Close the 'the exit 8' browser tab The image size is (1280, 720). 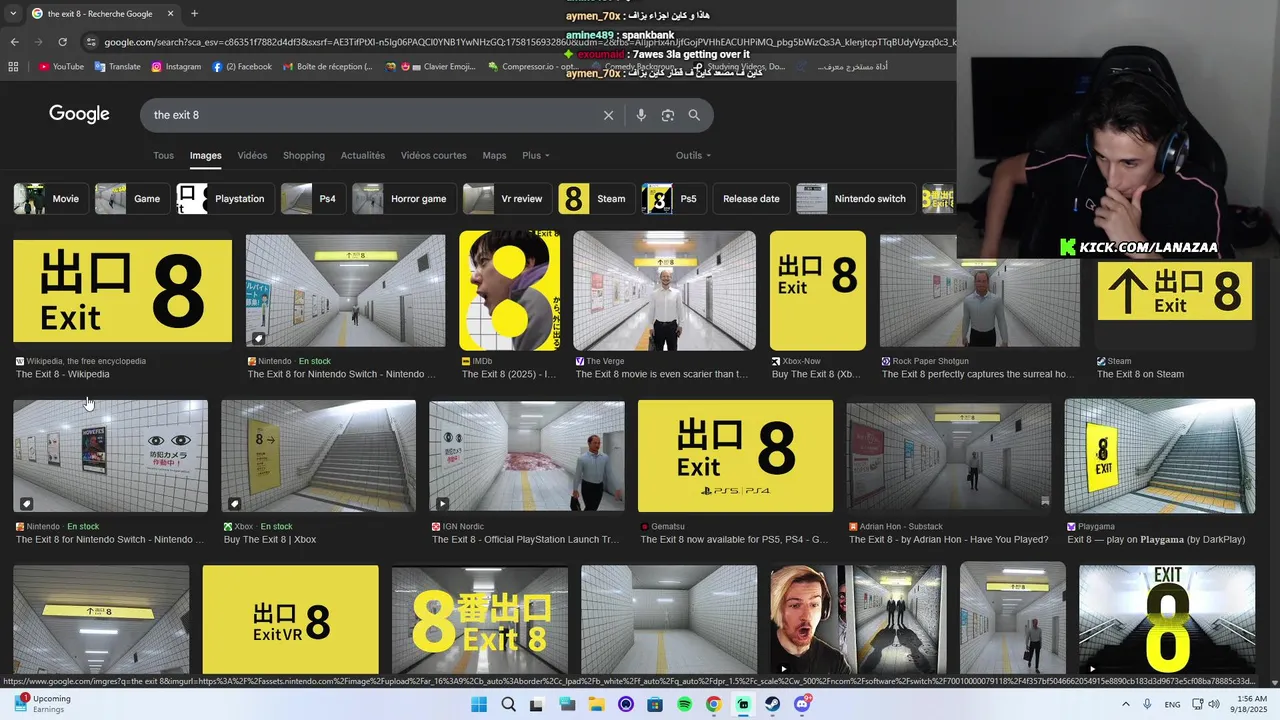coord(170,14)
